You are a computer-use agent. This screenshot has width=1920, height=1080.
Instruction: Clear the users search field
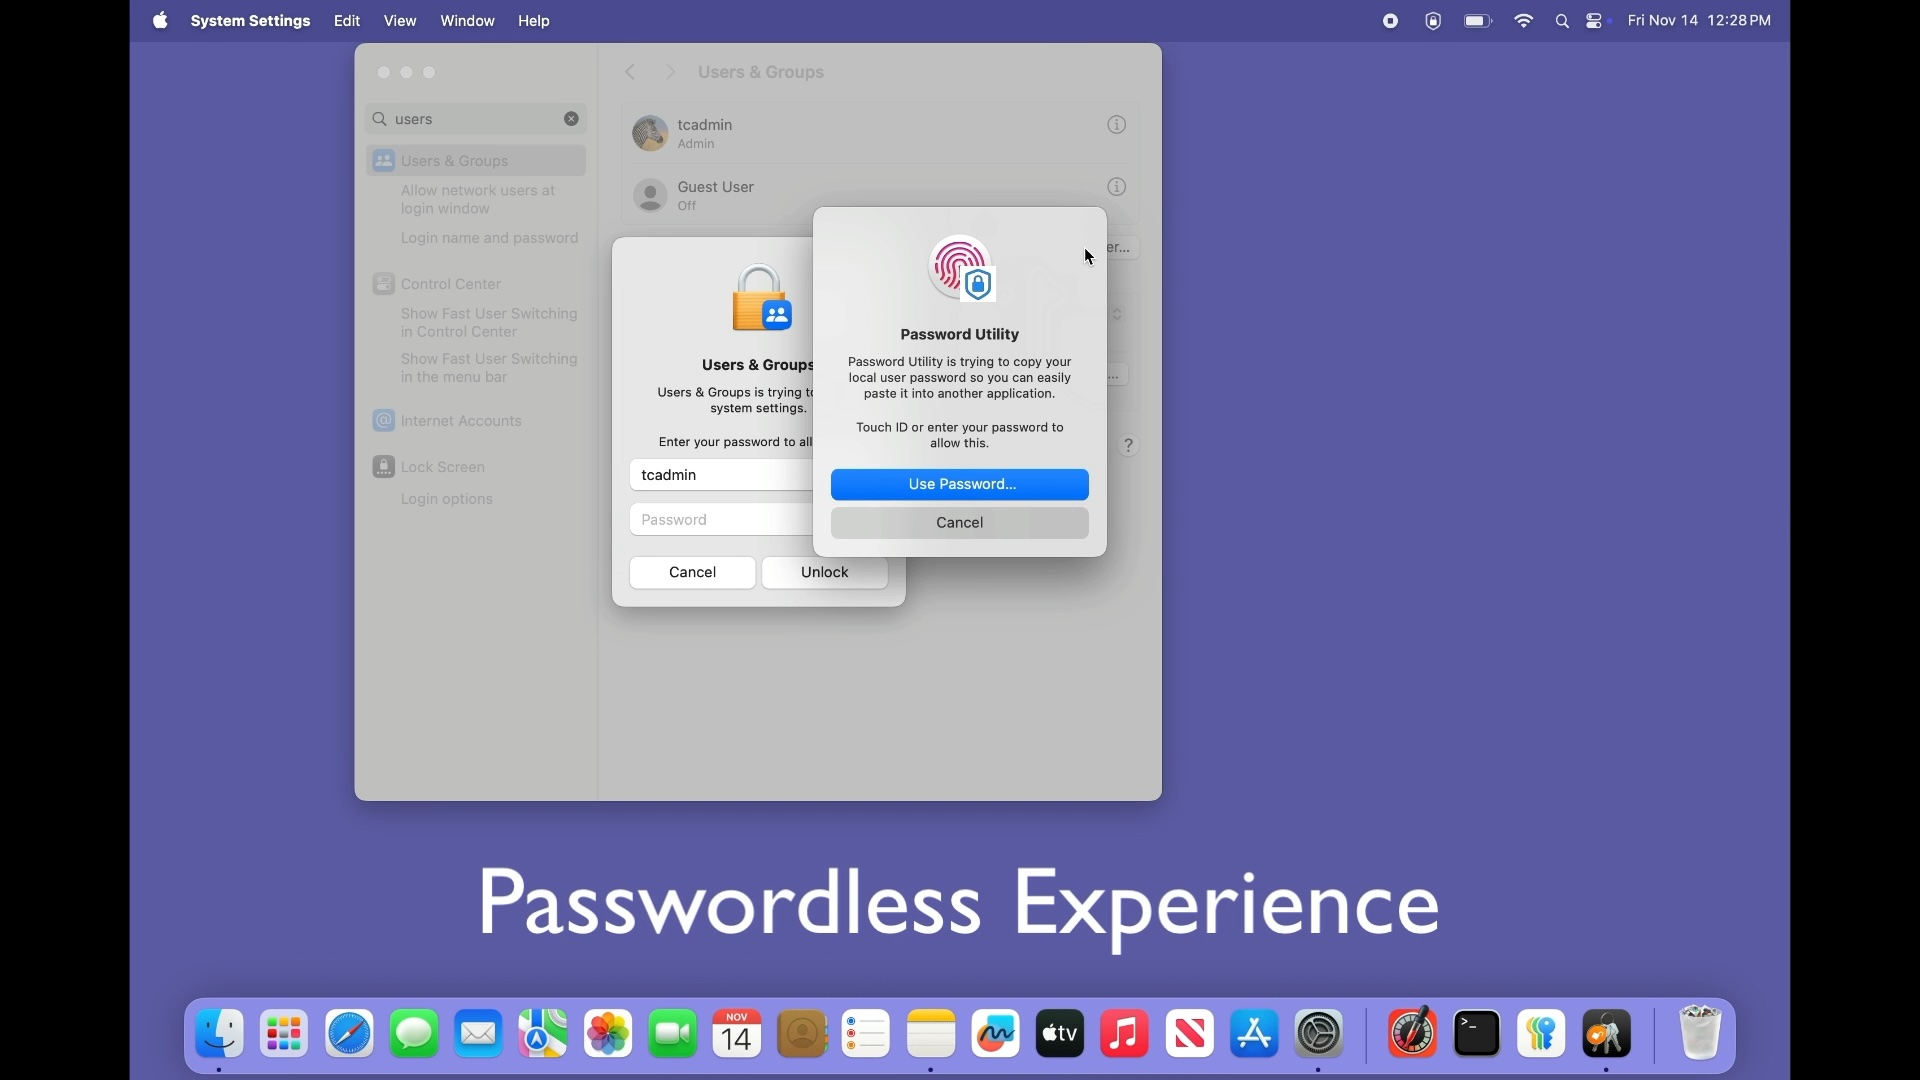click(570, 118)
